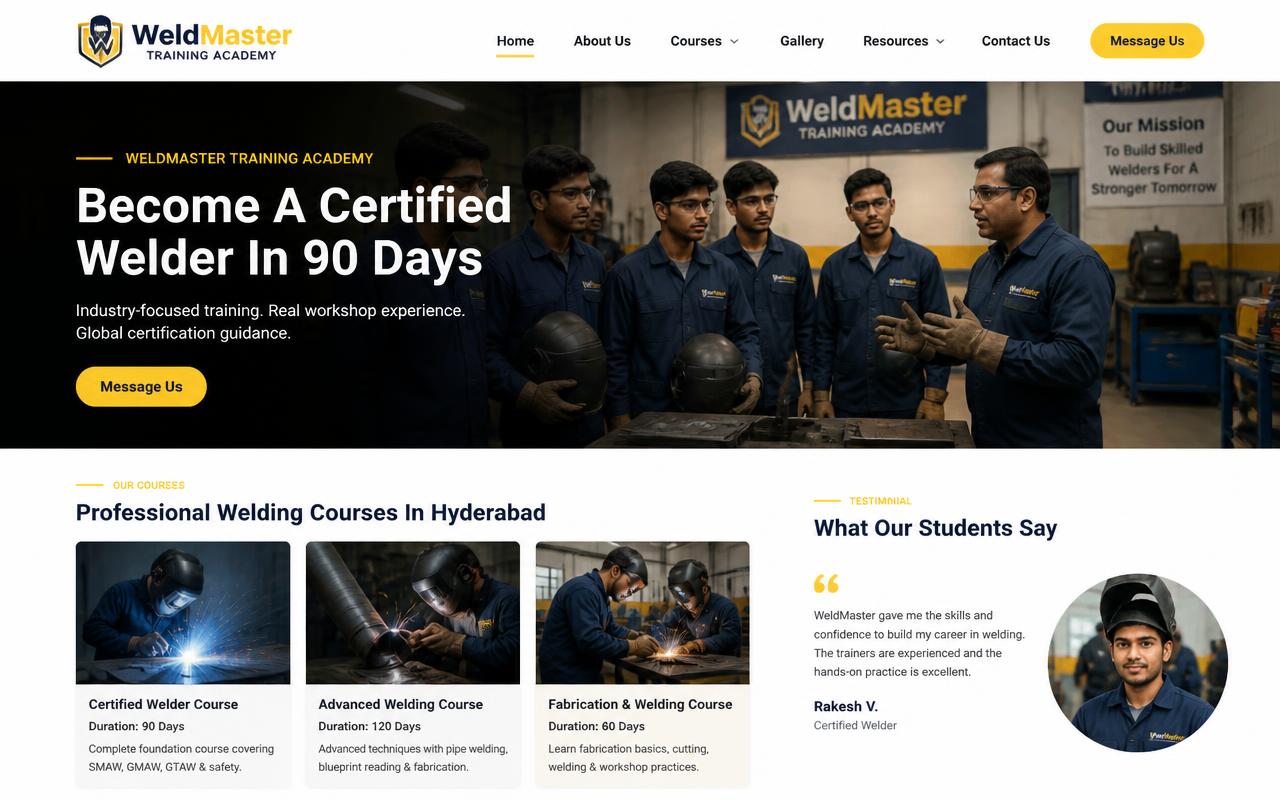Click the 'TESTIMONIAL' section label
This screenshot has width=1280, height=800.
880,501
